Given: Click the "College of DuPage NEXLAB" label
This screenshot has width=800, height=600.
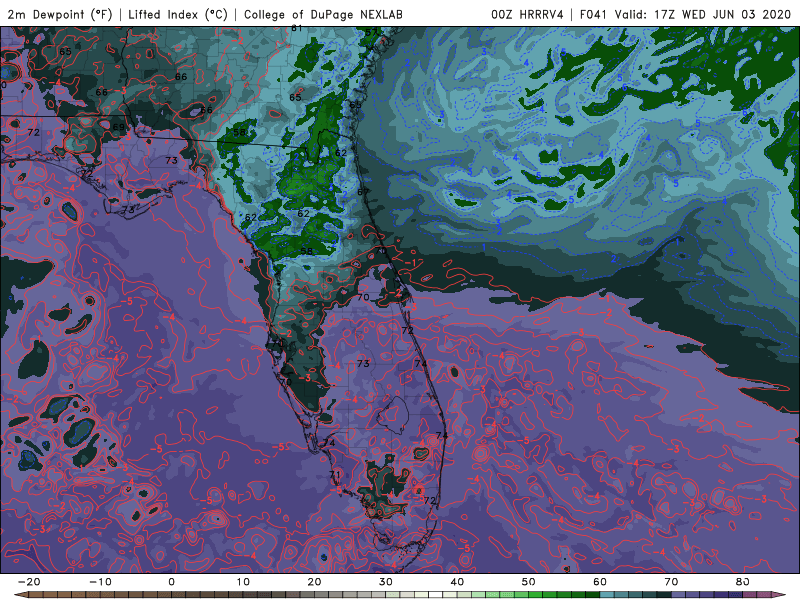Looking at the screenshot, I should 323,14.
